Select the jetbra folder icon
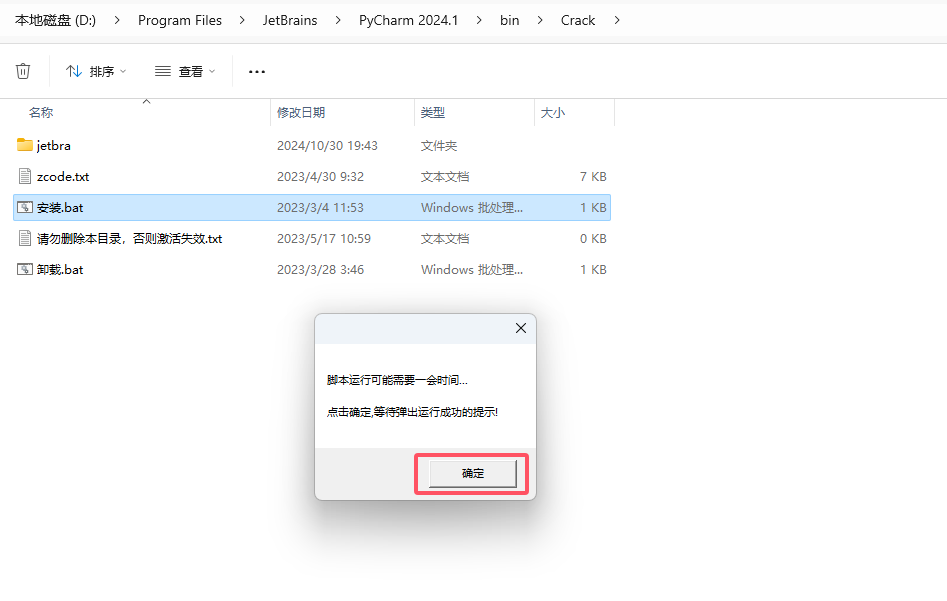Image resolution: width=947 pixels, height=601 pixels. pos(25,145)
